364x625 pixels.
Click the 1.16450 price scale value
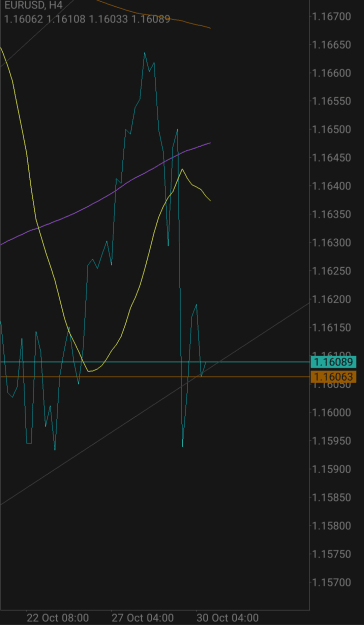click(333, 158)
